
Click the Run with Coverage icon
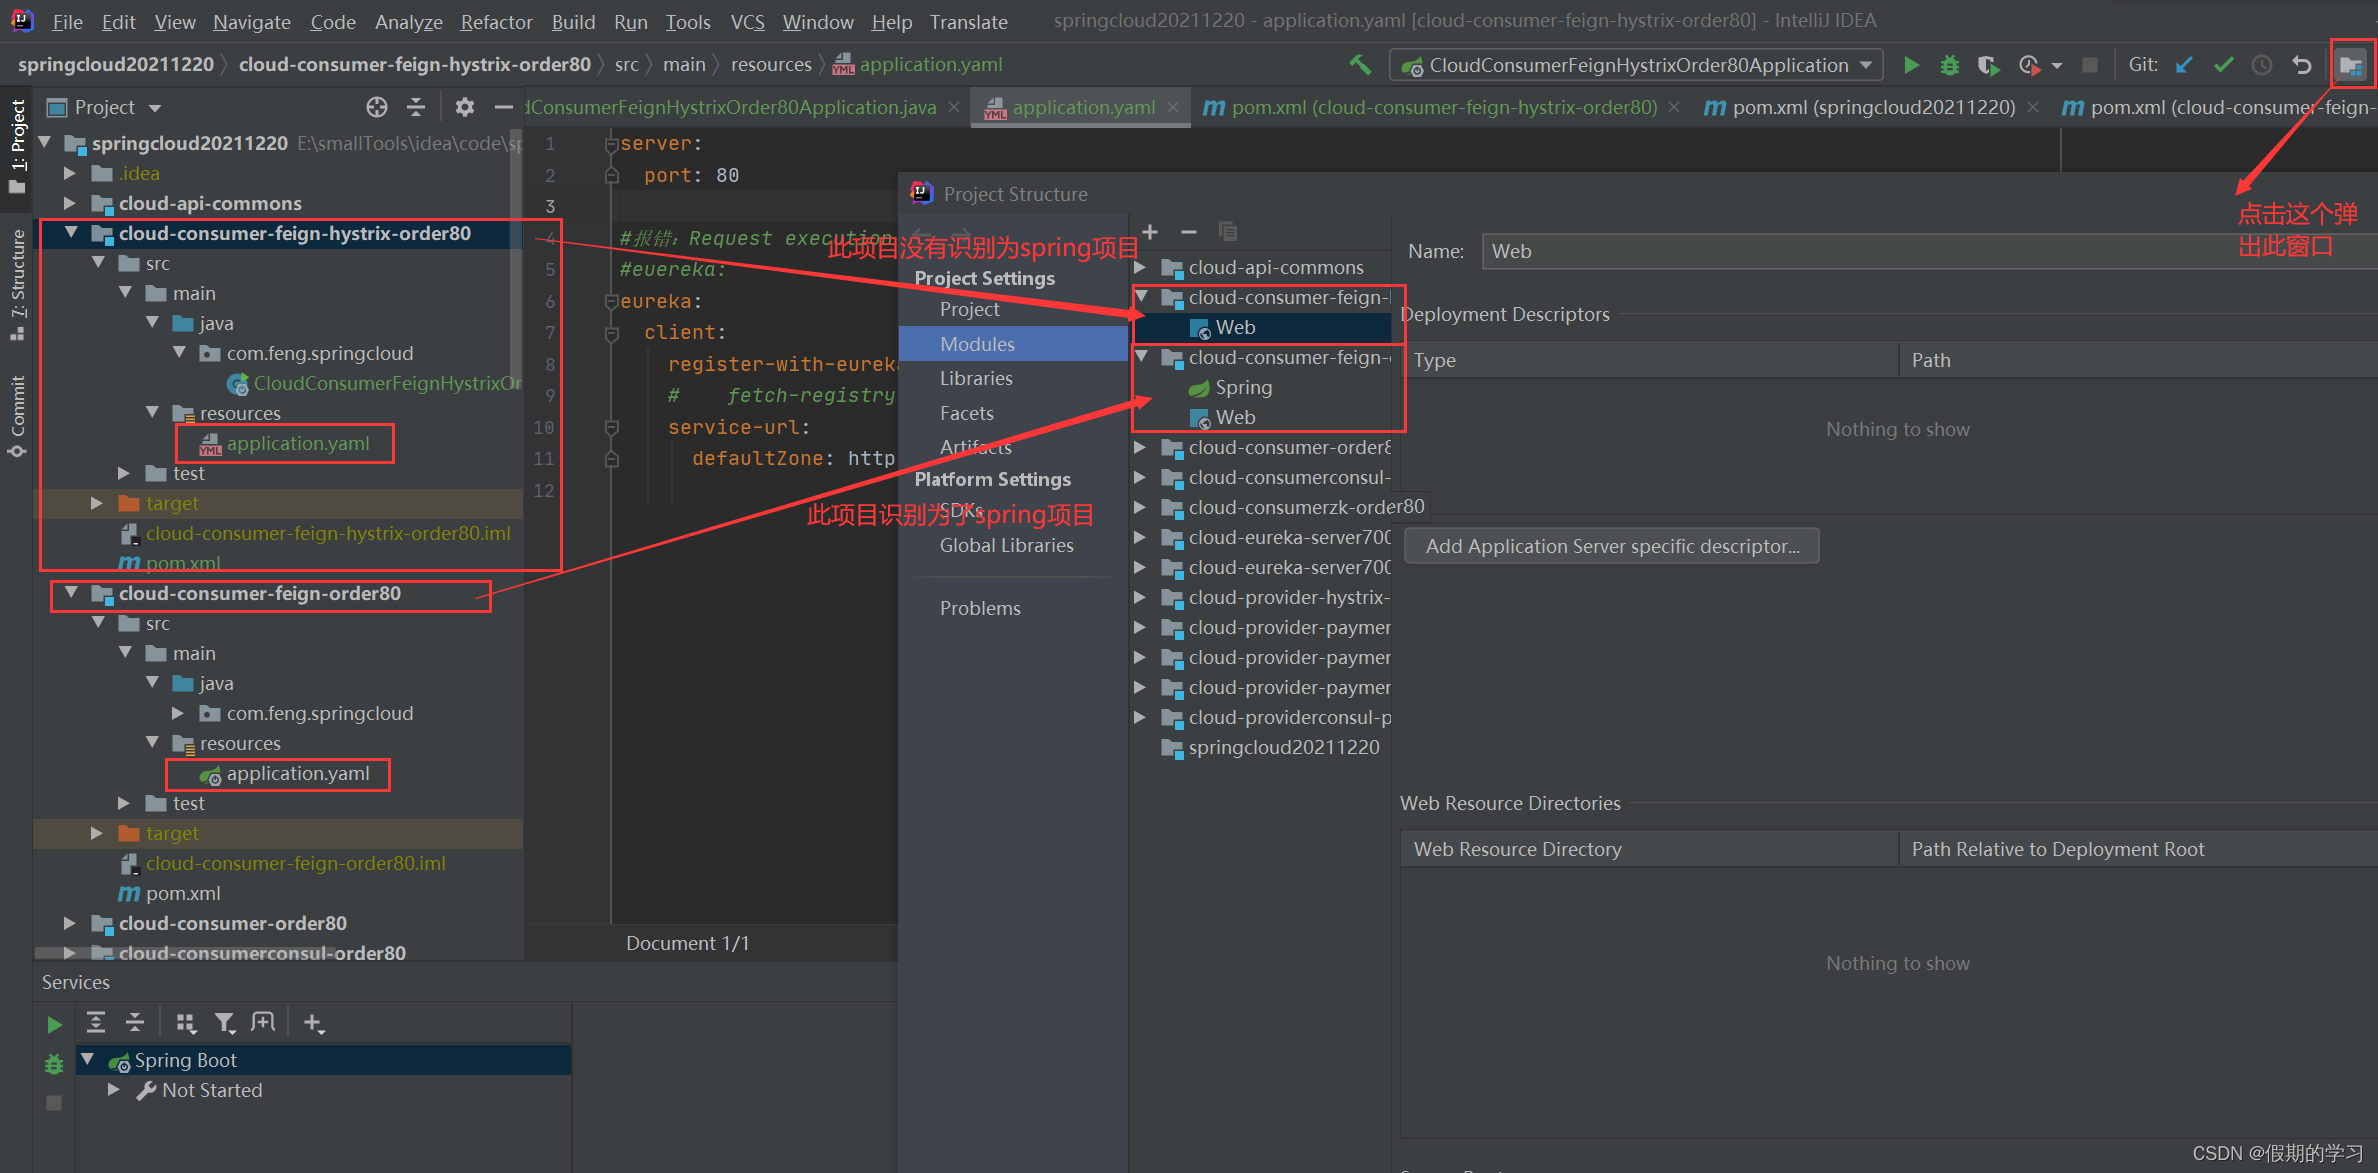(1988, 65)
